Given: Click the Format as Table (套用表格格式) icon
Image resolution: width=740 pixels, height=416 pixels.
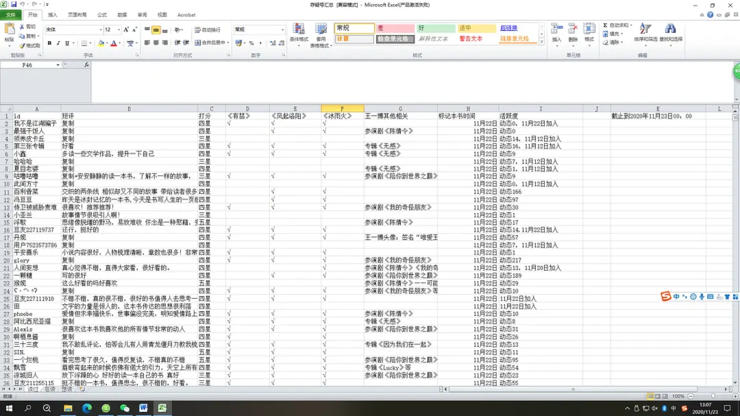Looking at the screenshot, I should [x=321, y=29].
